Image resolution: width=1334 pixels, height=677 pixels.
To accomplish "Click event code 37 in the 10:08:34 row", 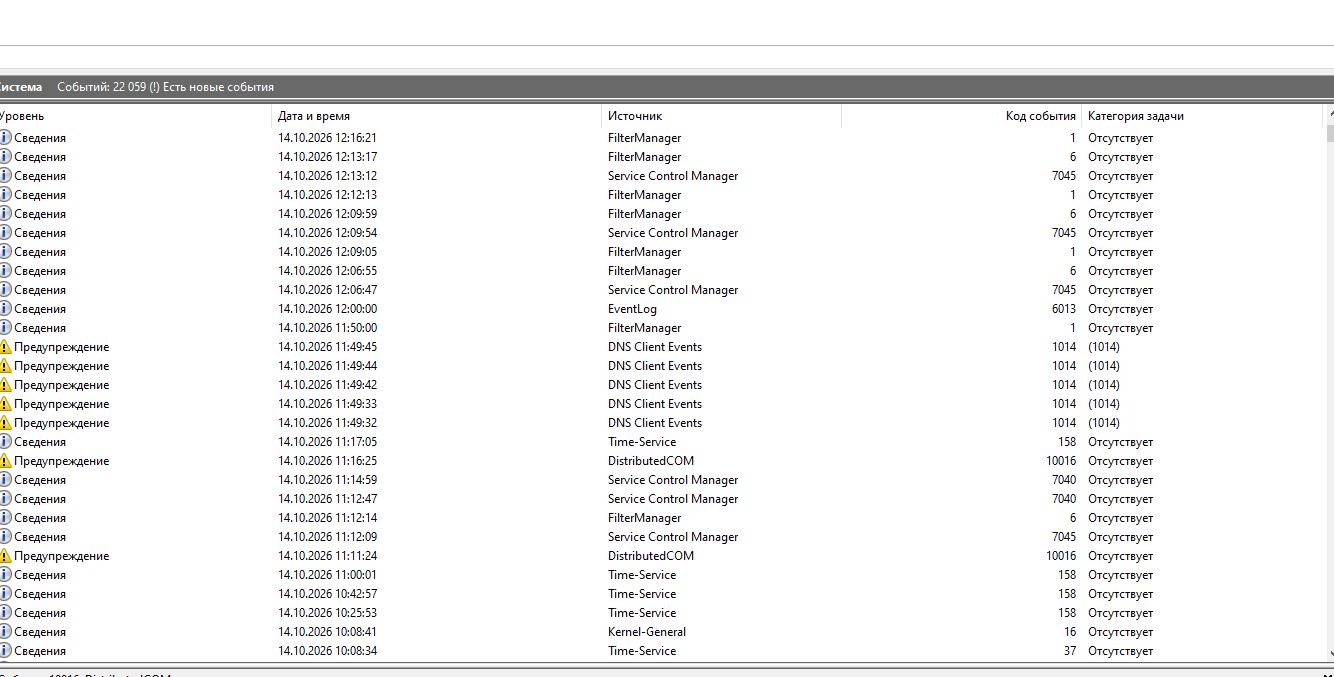I will point(1070,651).
